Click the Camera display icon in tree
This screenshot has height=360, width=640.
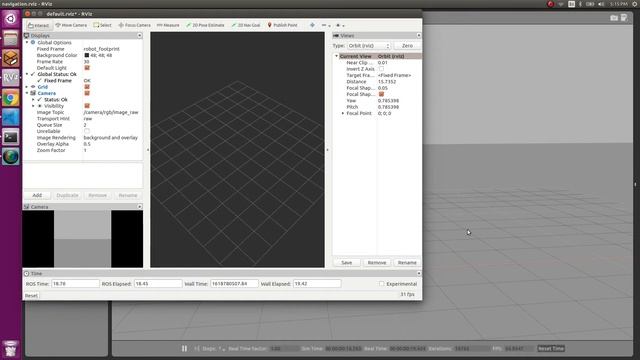pos(33,93)
